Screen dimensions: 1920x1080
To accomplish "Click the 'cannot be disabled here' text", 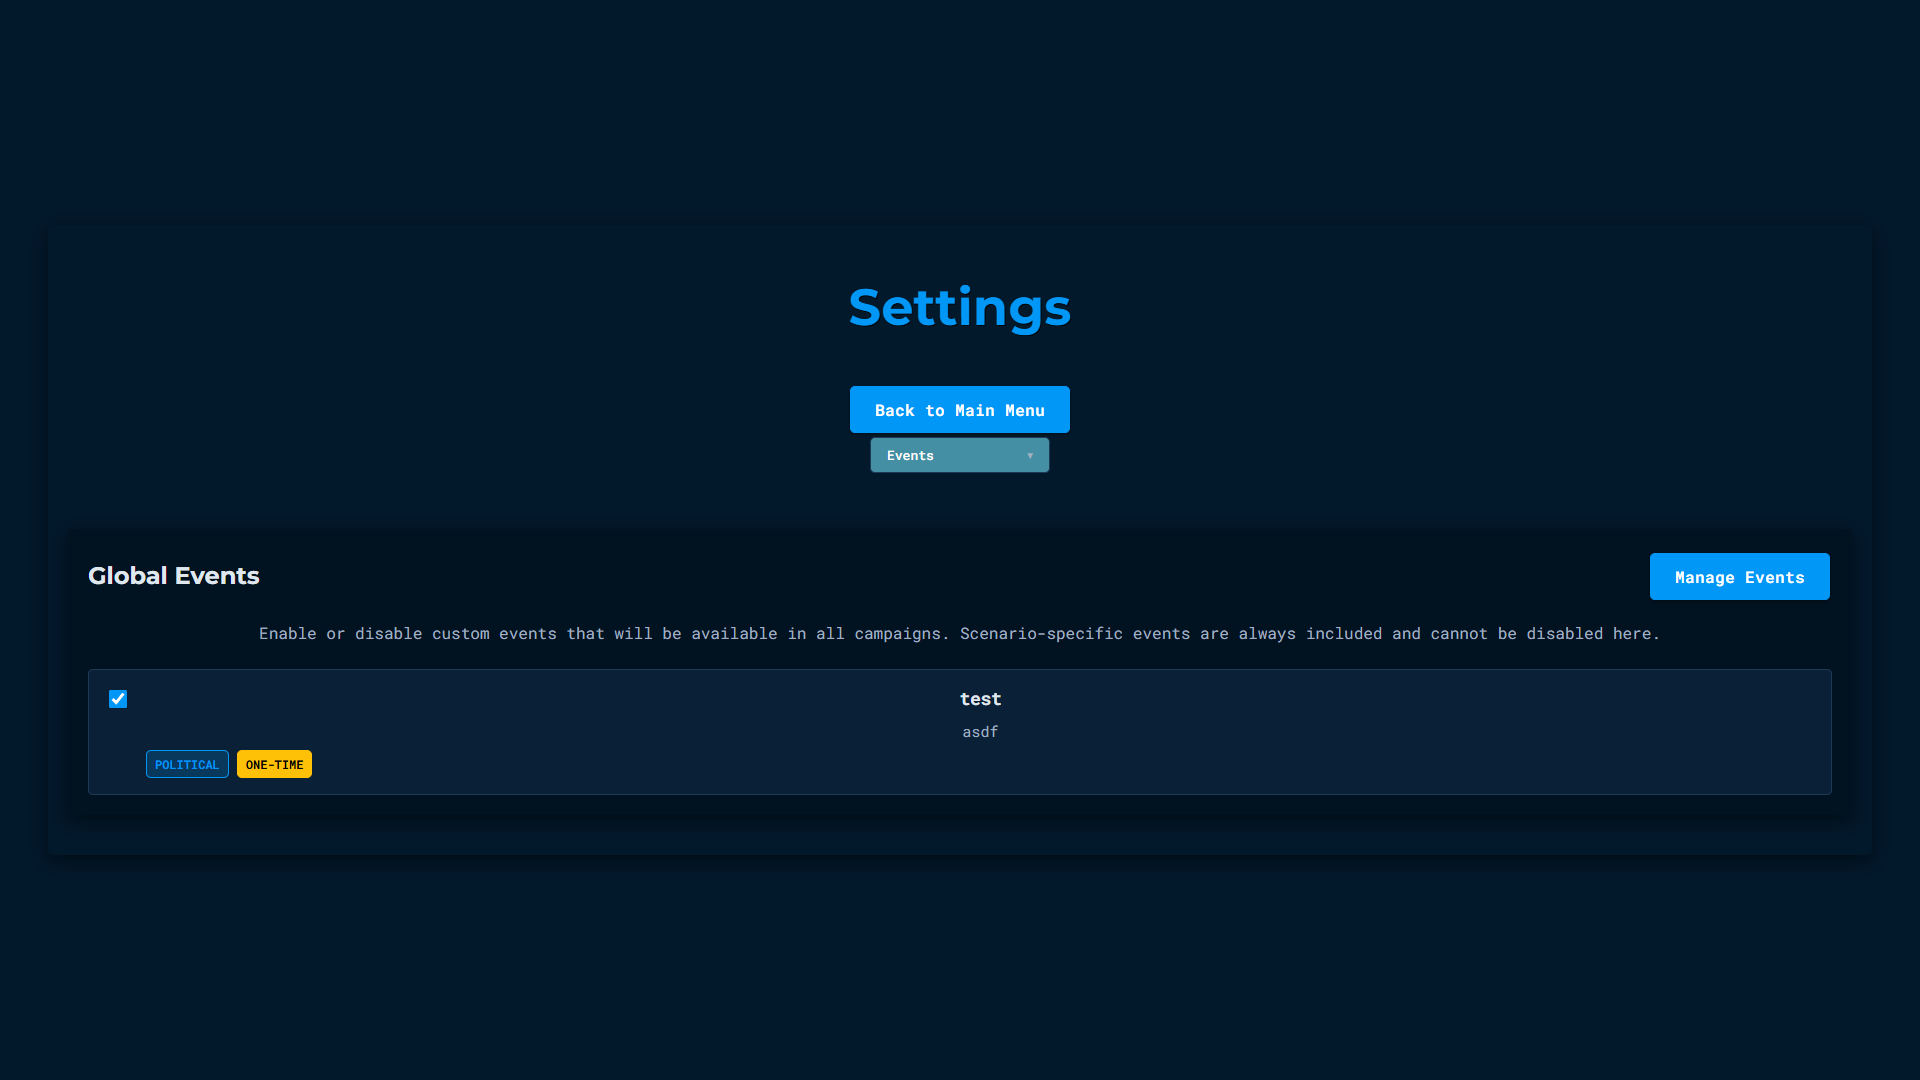I will pos(1544,634).
